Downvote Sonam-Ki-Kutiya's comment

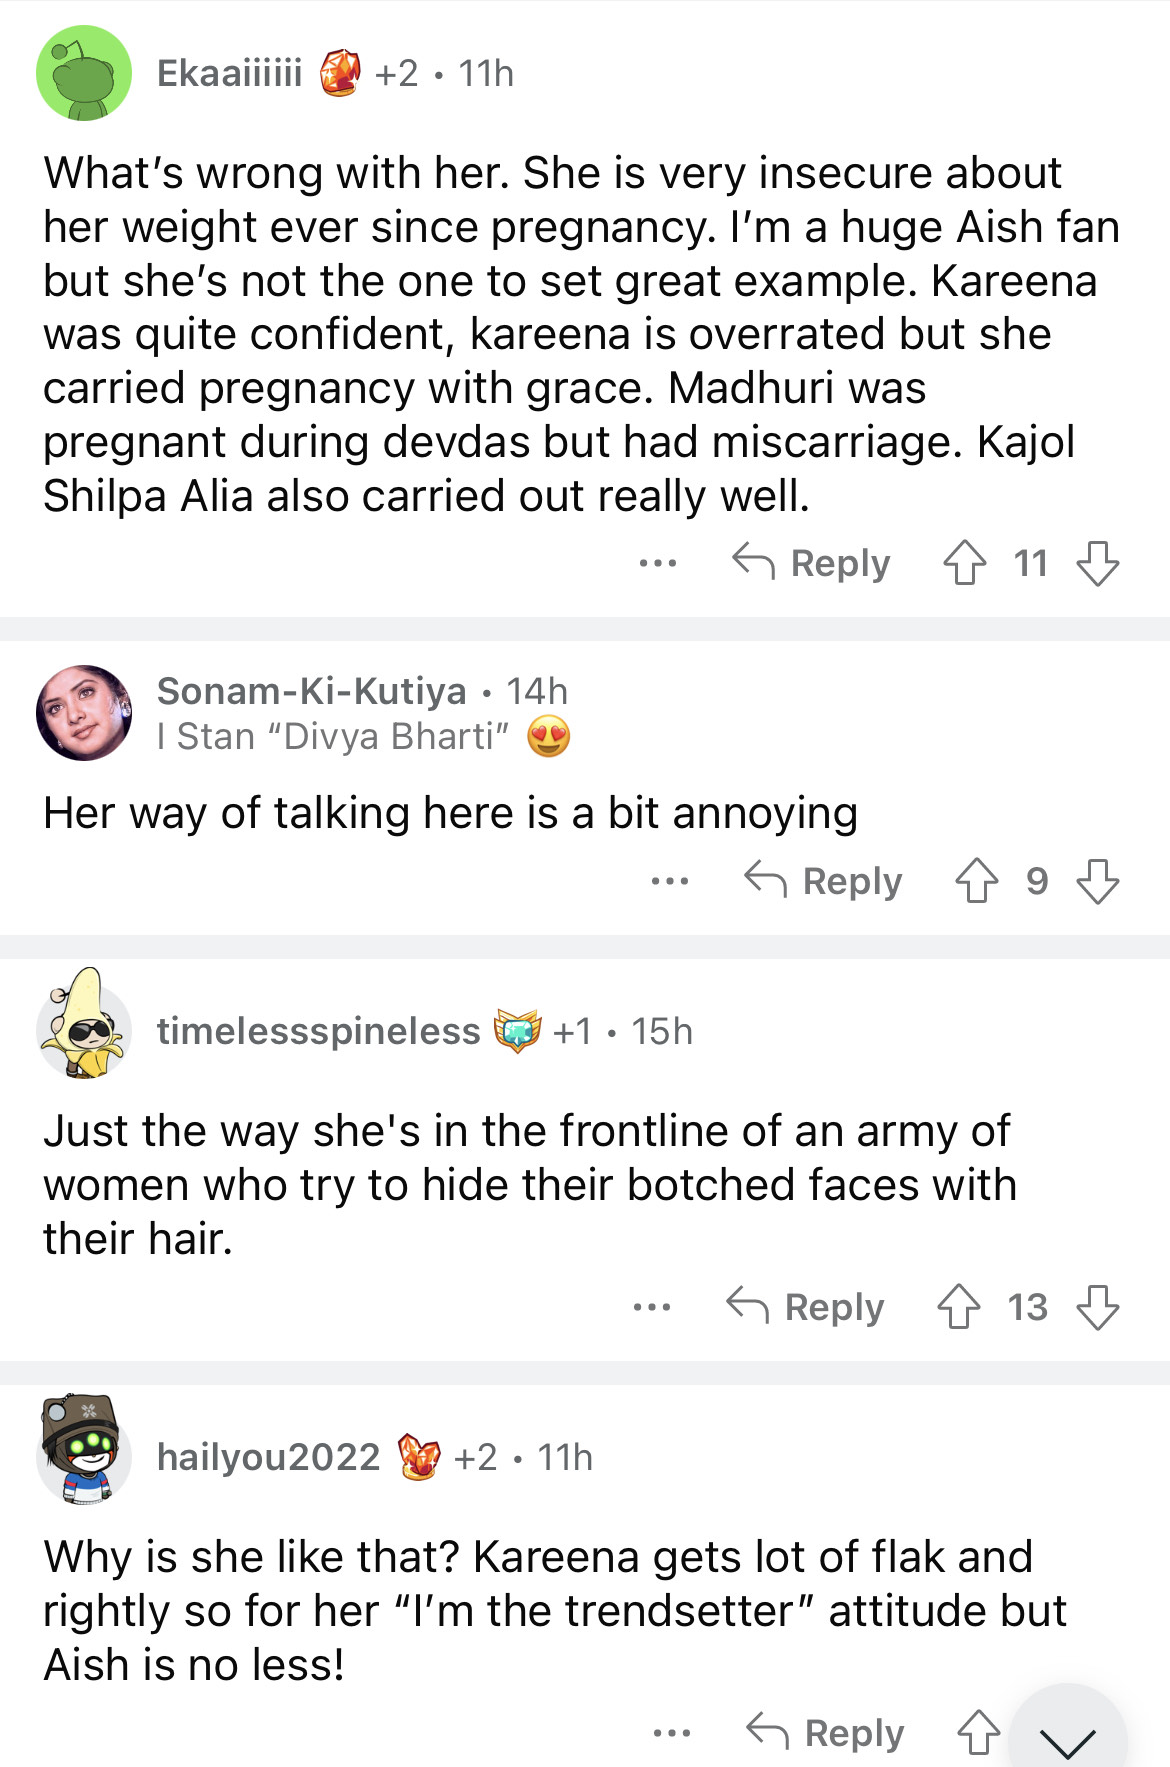point(1097,881)
